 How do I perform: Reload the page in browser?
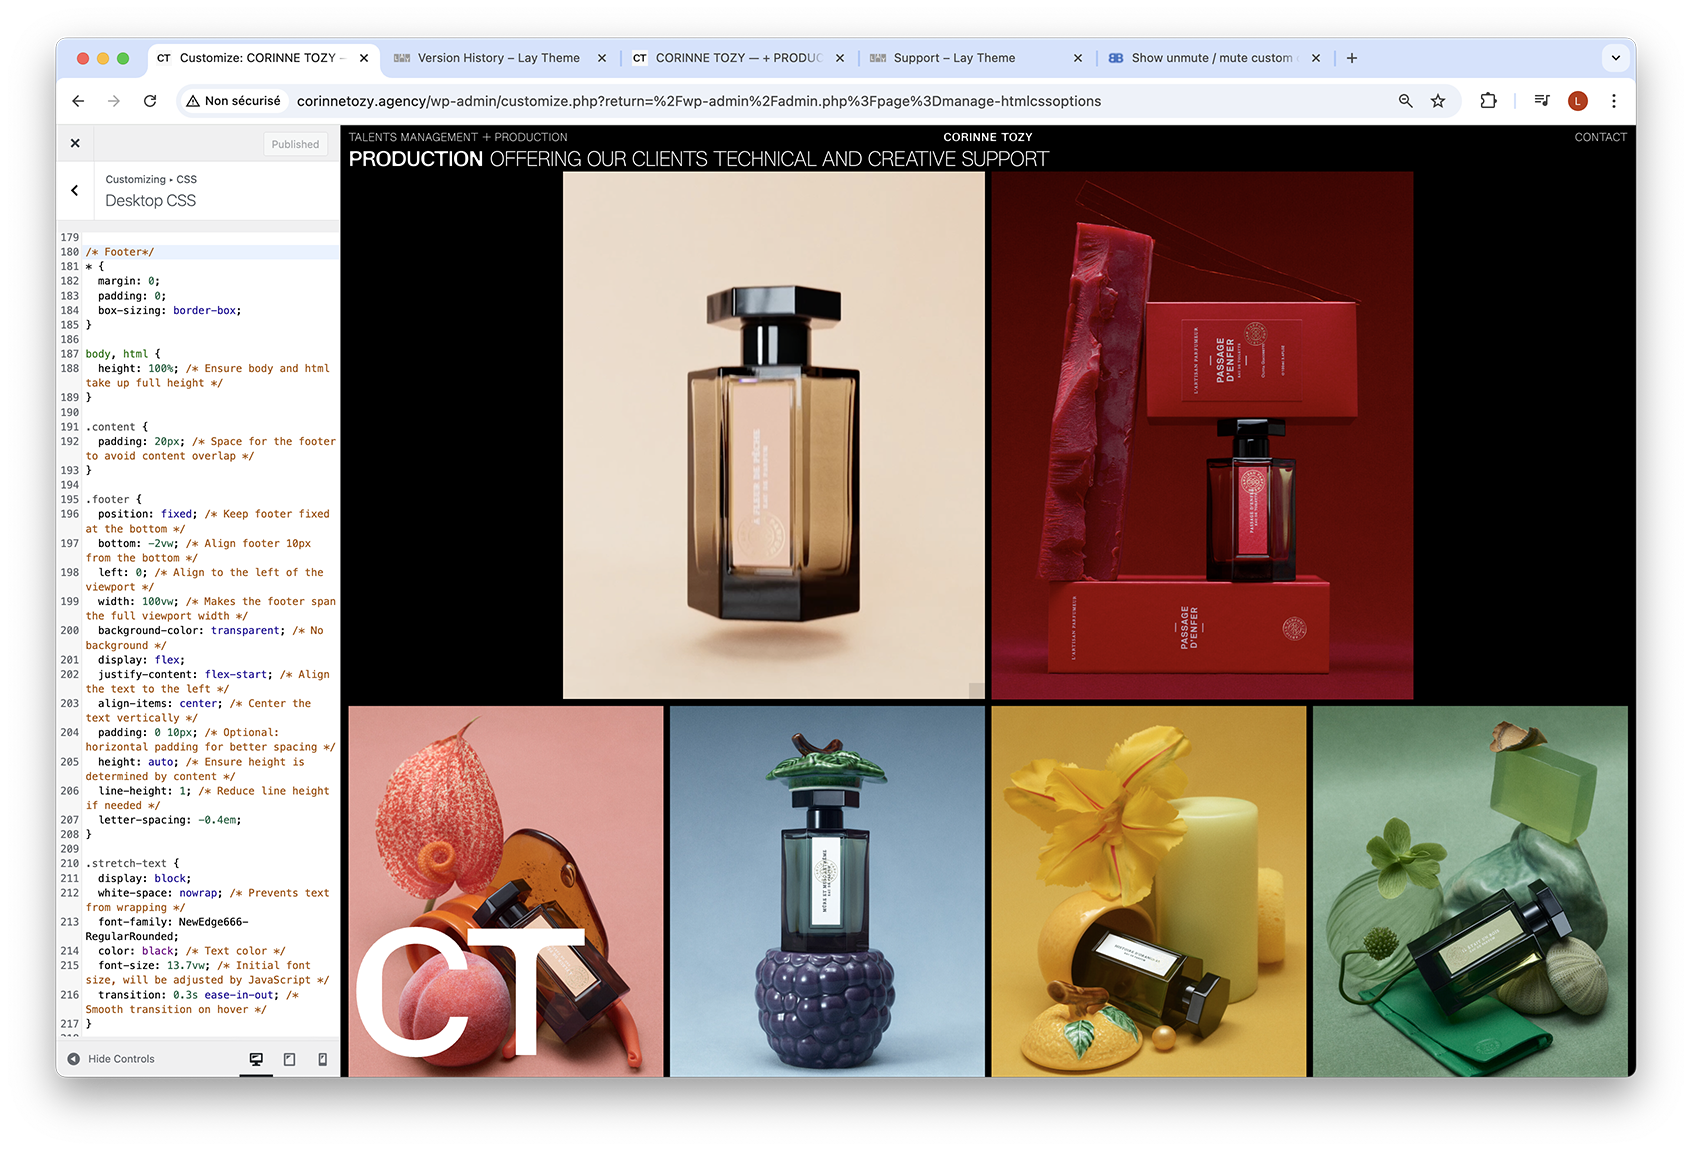[150, 101]
